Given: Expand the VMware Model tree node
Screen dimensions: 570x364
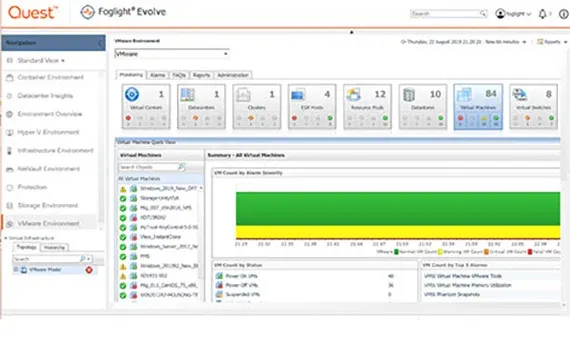Looking at the screenshot, I should (x=16, y=270).
